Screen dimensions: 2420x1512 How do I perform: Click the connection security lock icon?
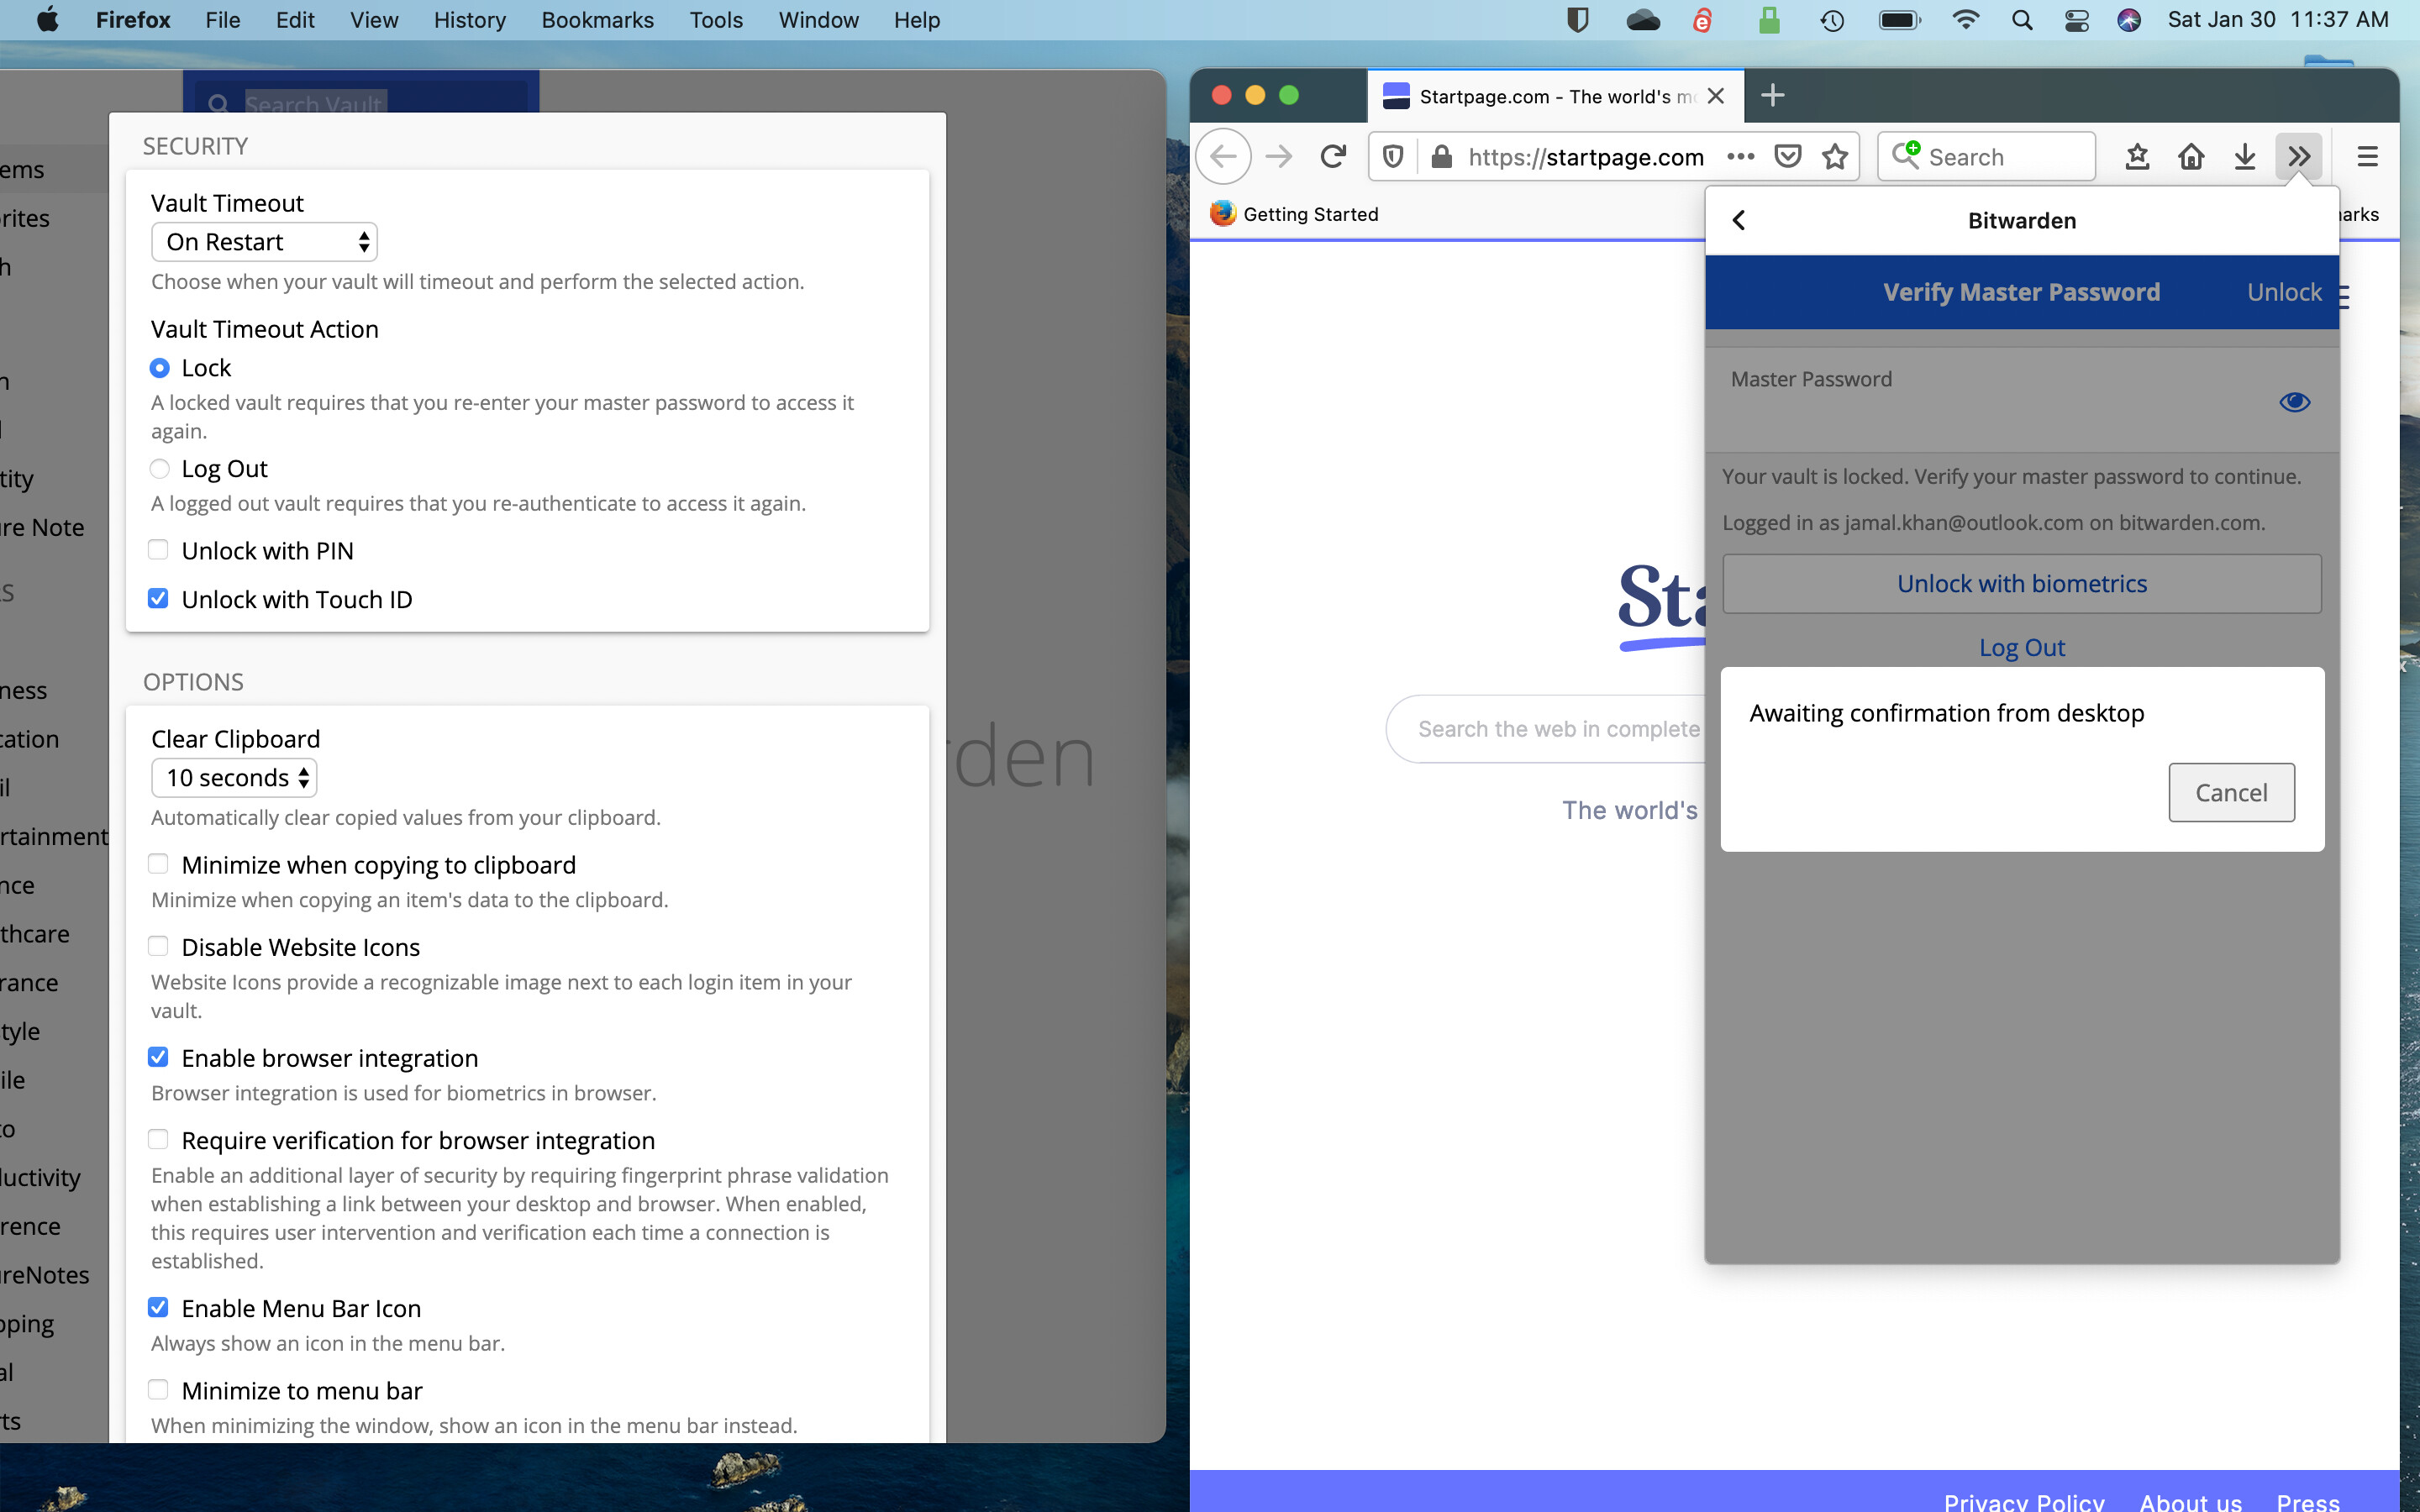coord(1443,157)
